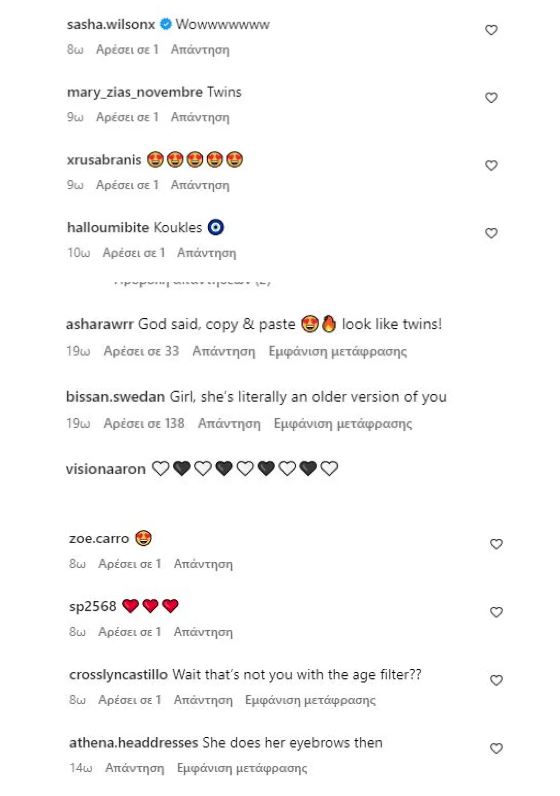Open the visionaaron profile
This screenshot has width=560, height=796.
(106, 469)
